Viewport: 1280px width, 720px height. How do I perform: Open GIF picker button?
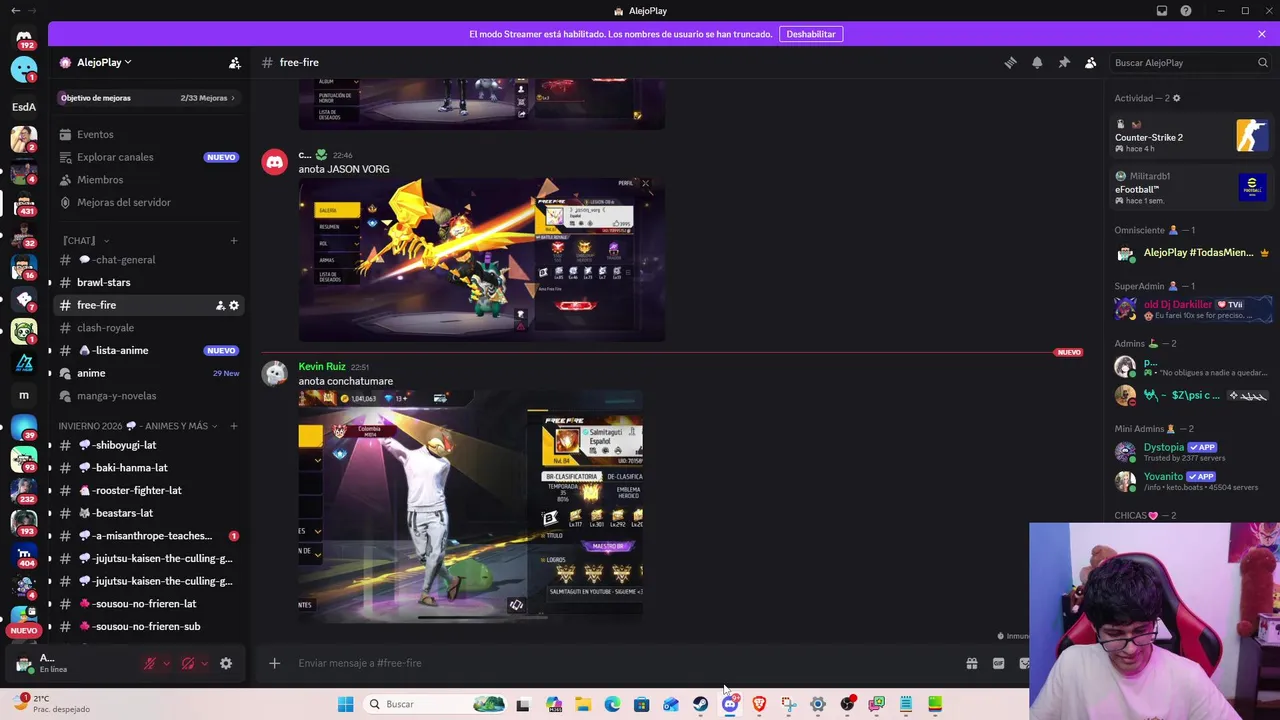click(x=998, y=663)
